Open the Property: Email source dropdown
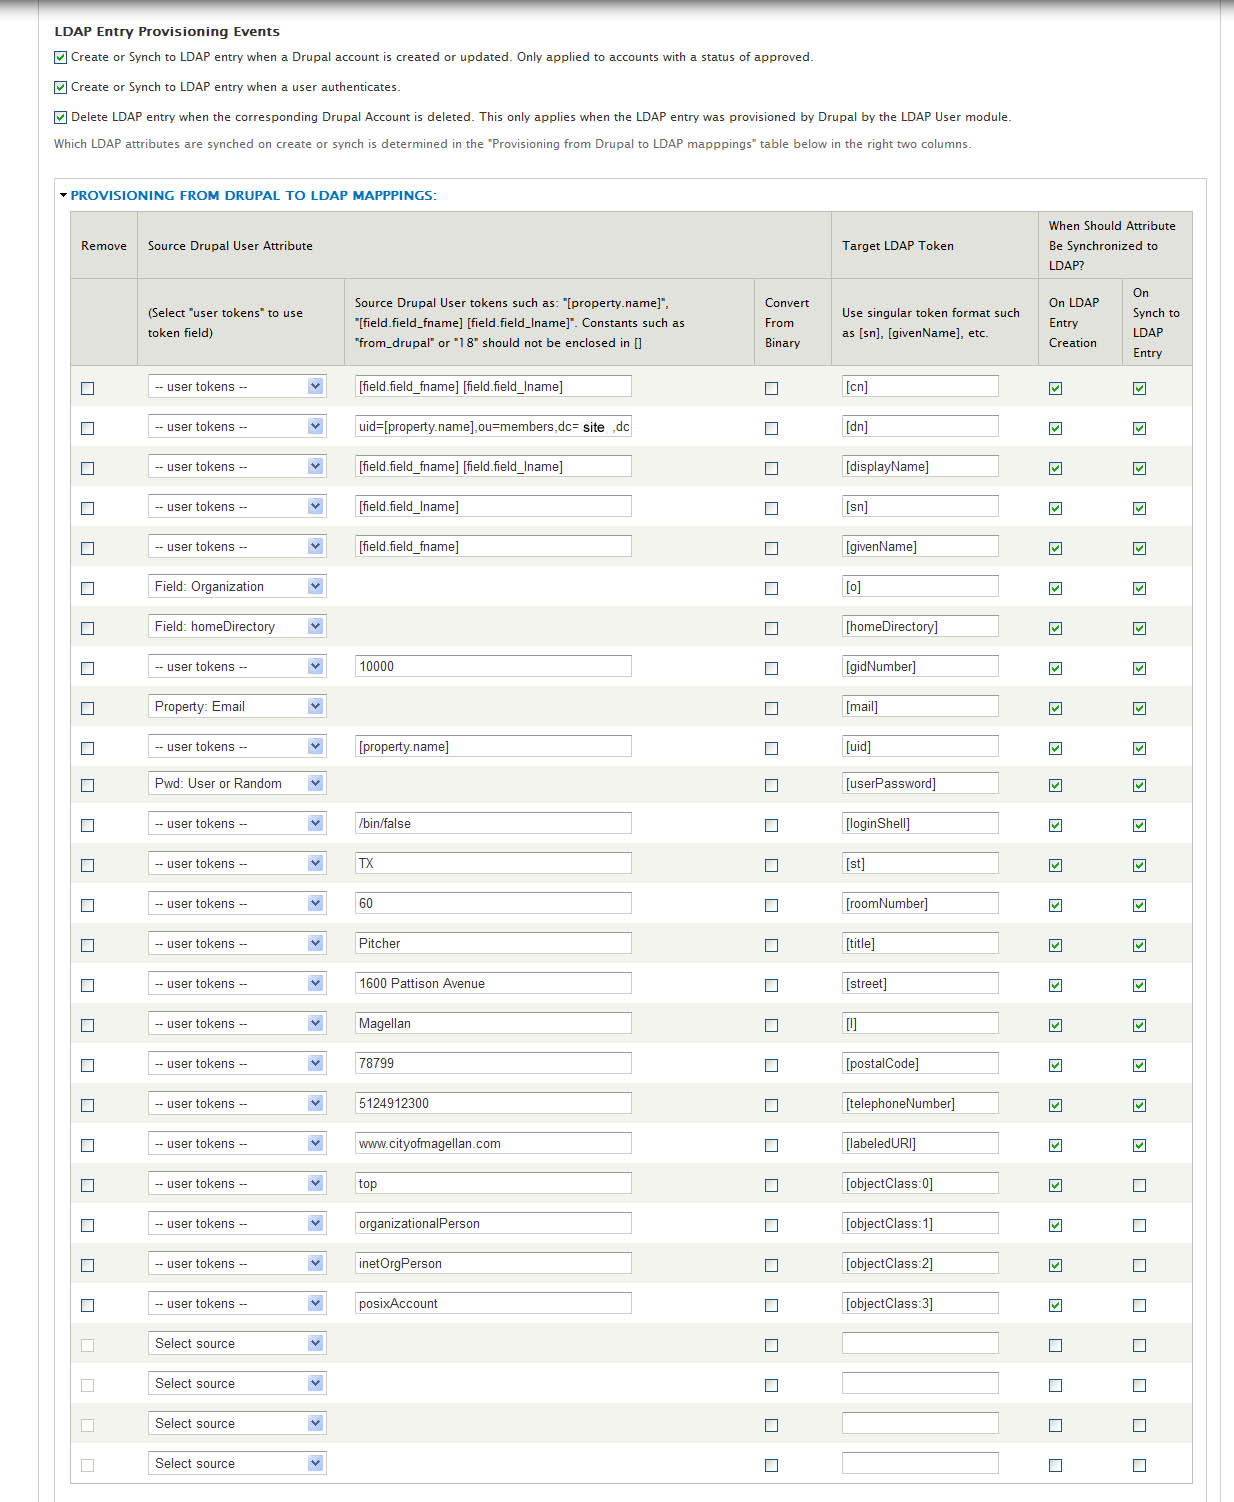Screen dimensions: 1234x1502 point(237,707)
